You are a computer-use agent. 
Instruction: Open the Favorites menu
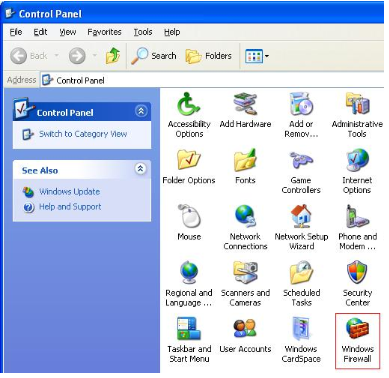tap(104, 32)
